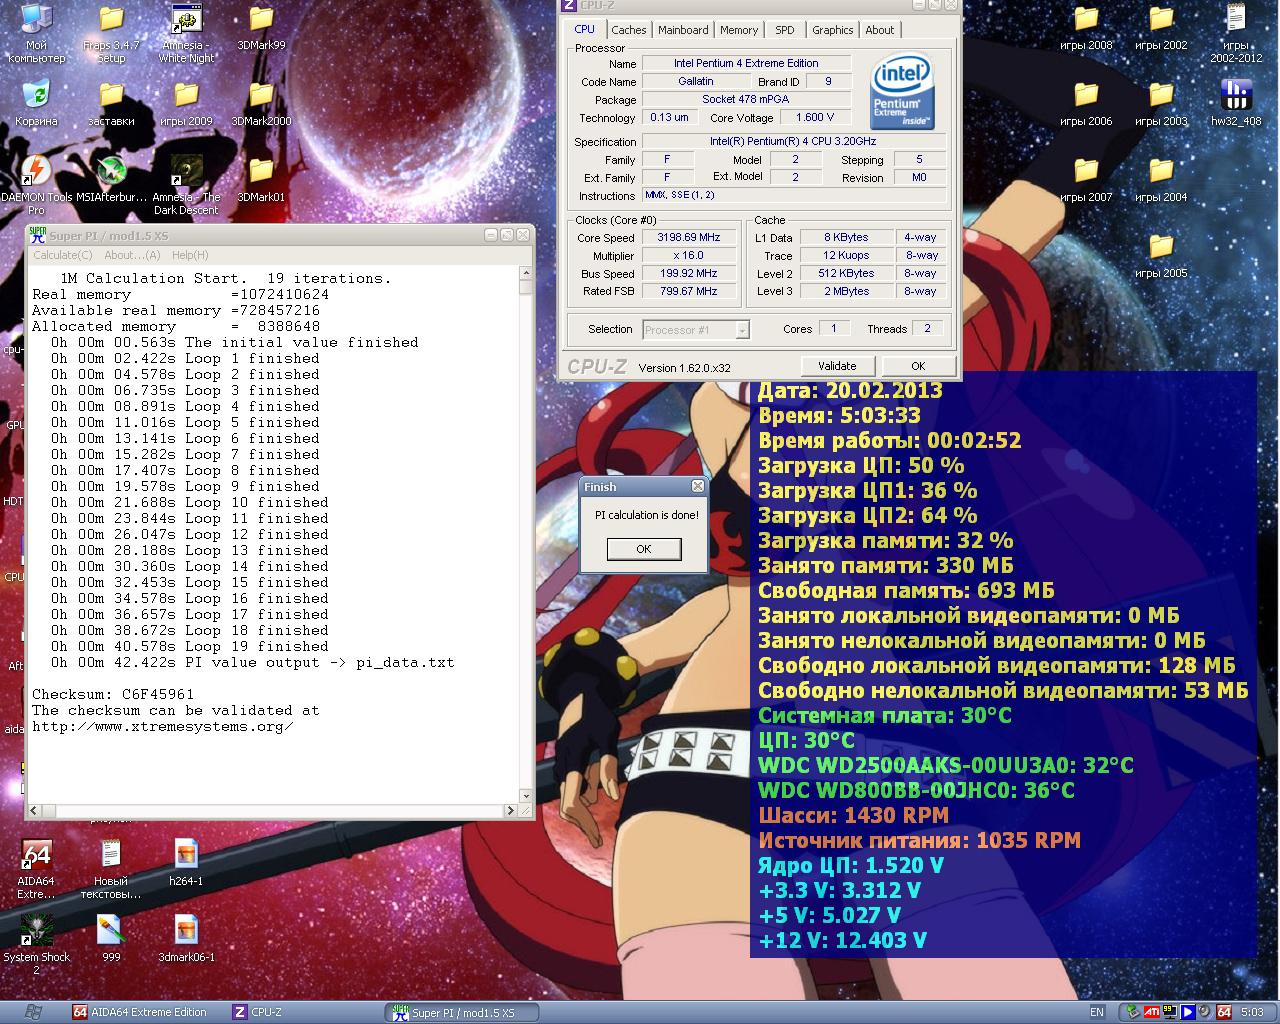Open the игры 2005 folder
The height and width of the screenshot is (1024, 1280).
pyautogui.click(x=1161, y=255)
